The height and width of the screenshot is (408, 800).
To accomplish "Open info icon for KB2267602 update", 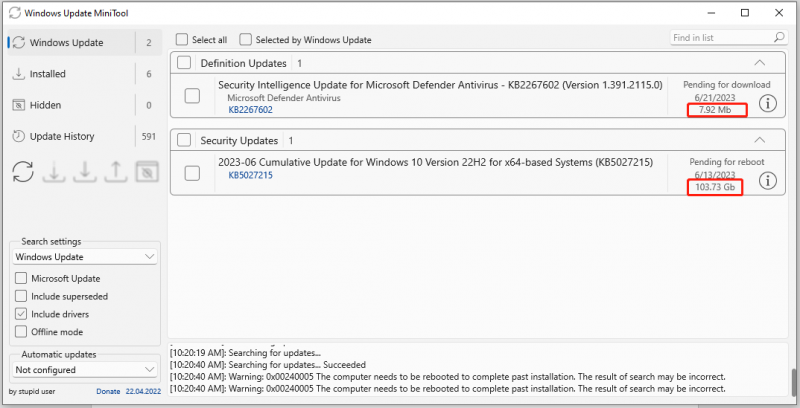I will coord(768,104).
